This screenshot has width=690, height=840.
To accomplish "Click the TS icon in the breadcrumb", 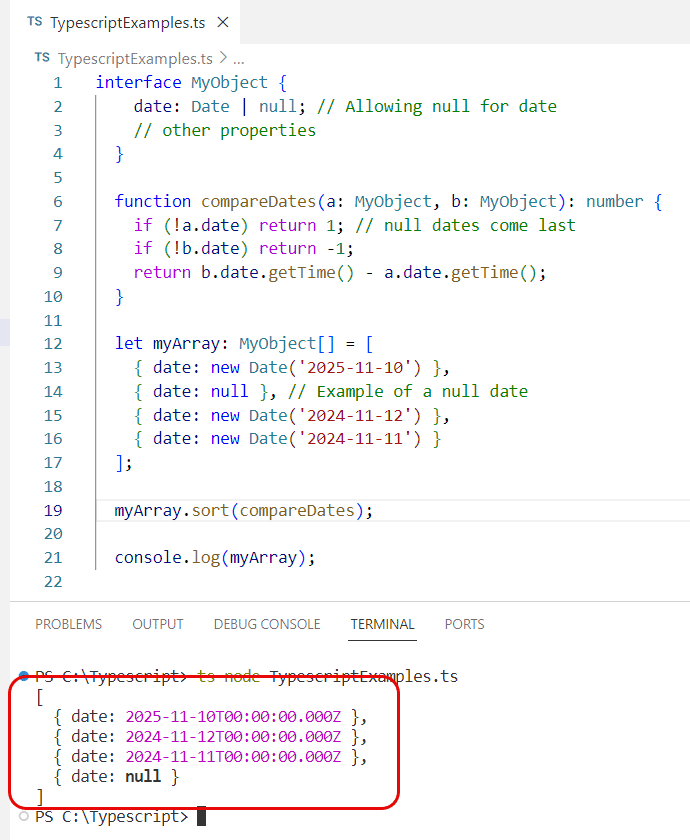I will pyautogui.click(x=42, y=57).
